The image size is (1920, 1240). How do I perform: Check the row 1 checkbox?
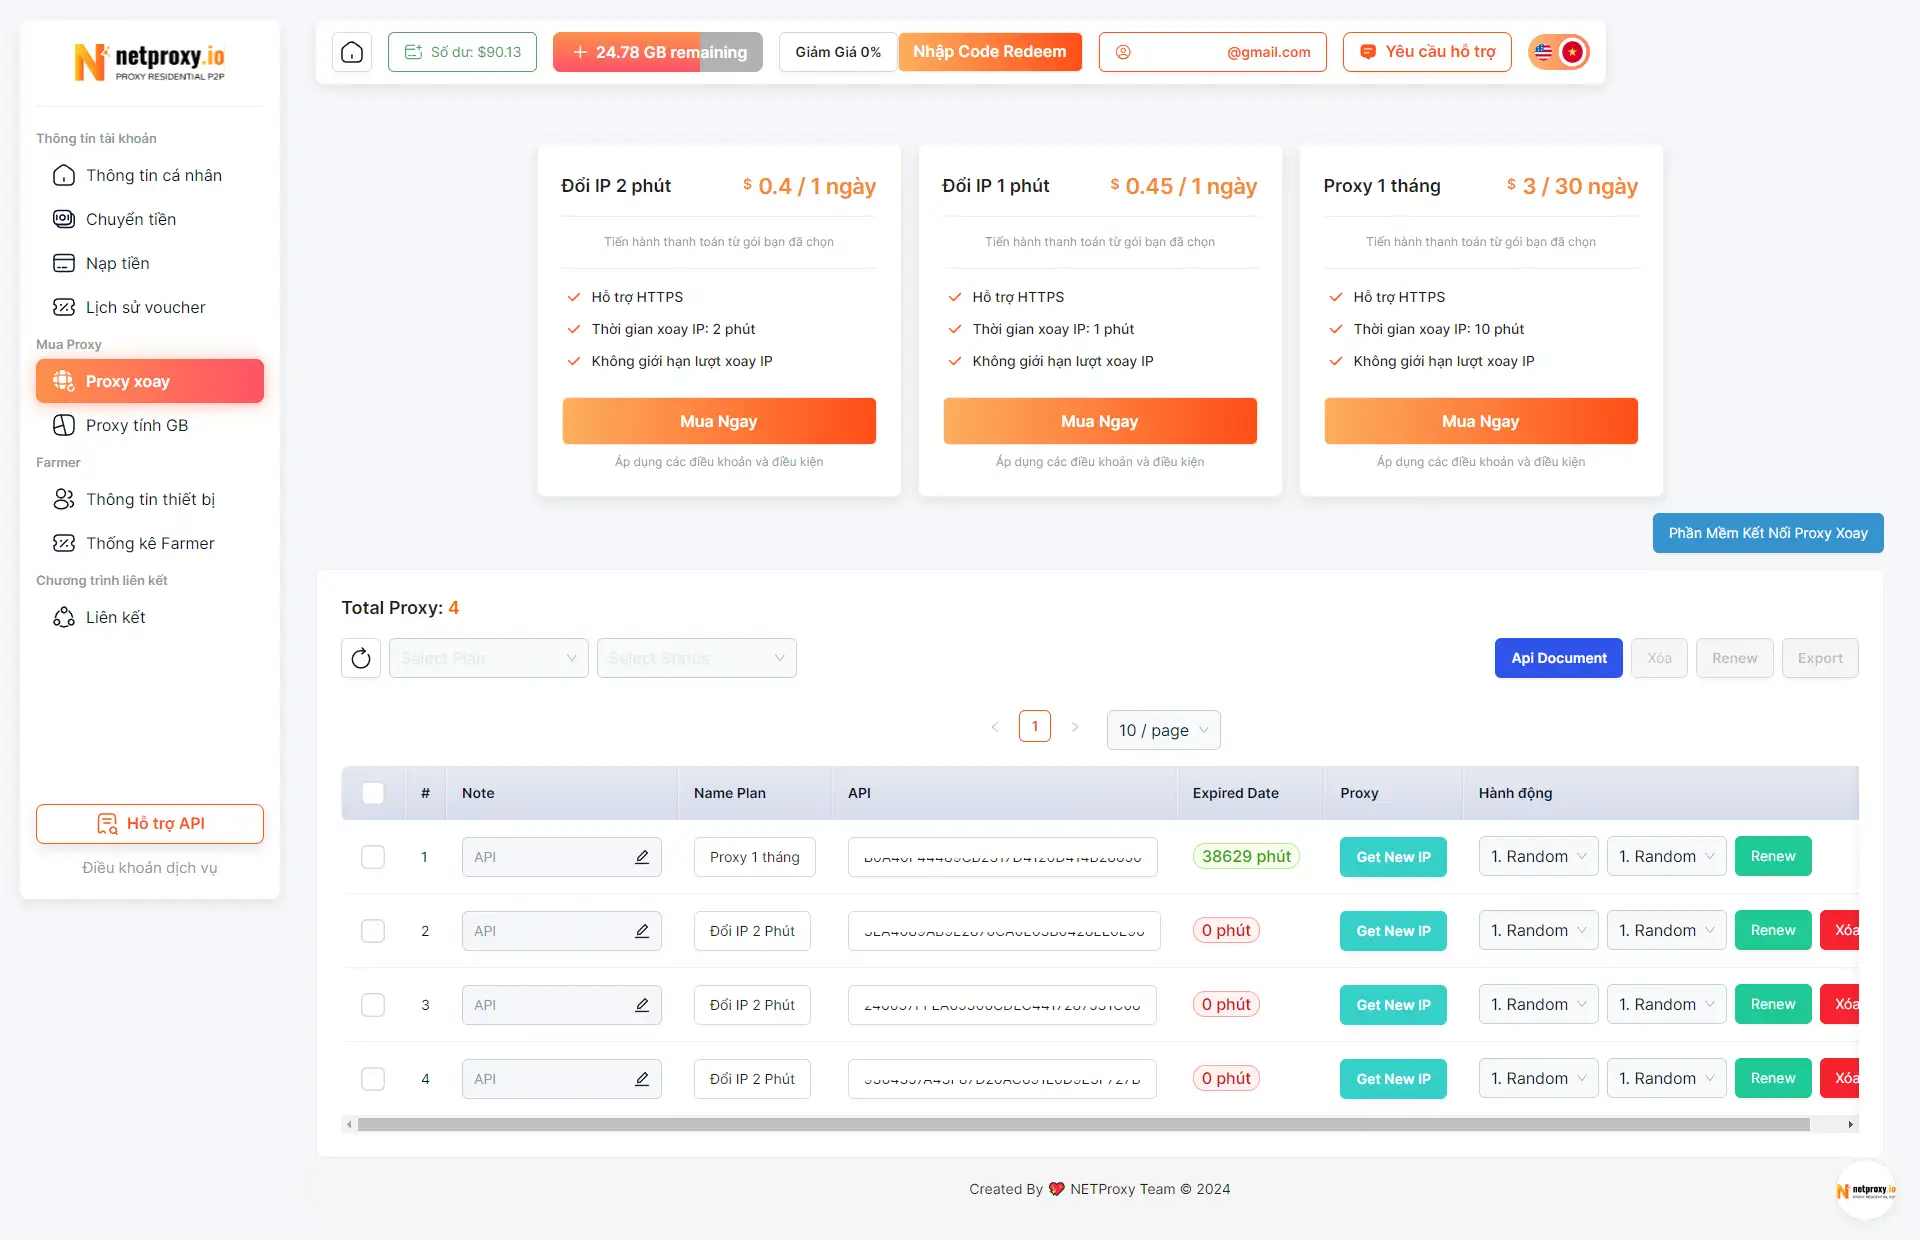[373, 857]
